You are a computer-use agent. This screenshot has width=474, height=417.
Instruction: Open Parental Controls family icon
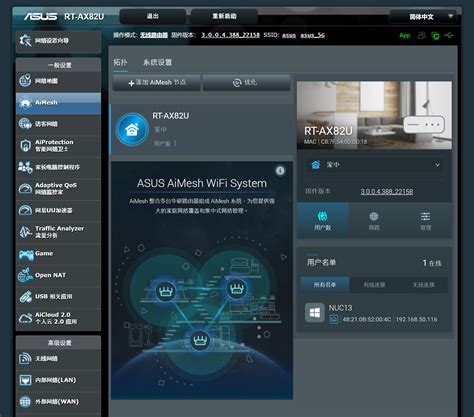(25, 167)
